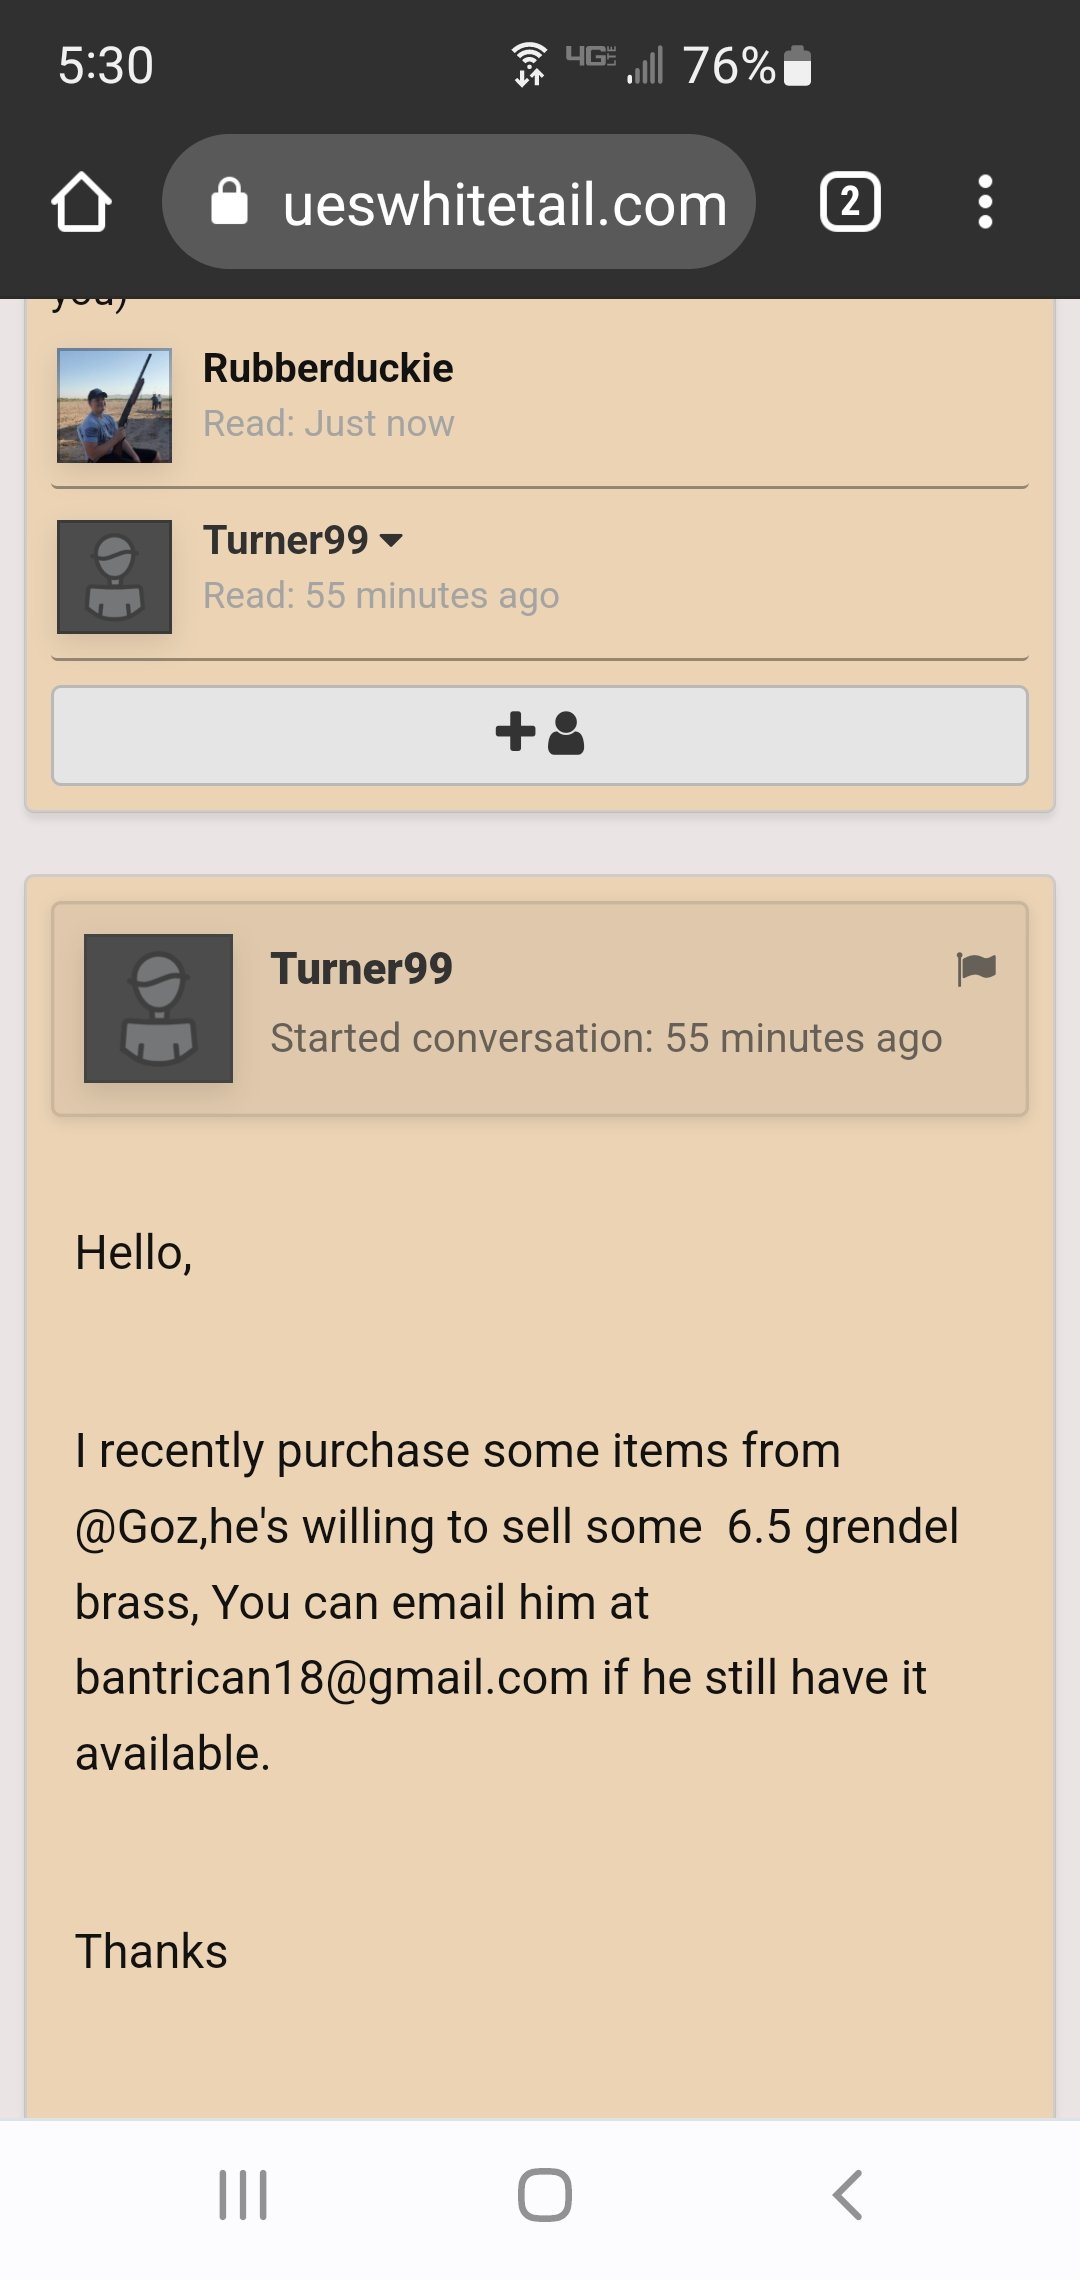1080x2280 pixels.
Task: Open Turner99 author name in message header
Action: [x=362, y=968]
